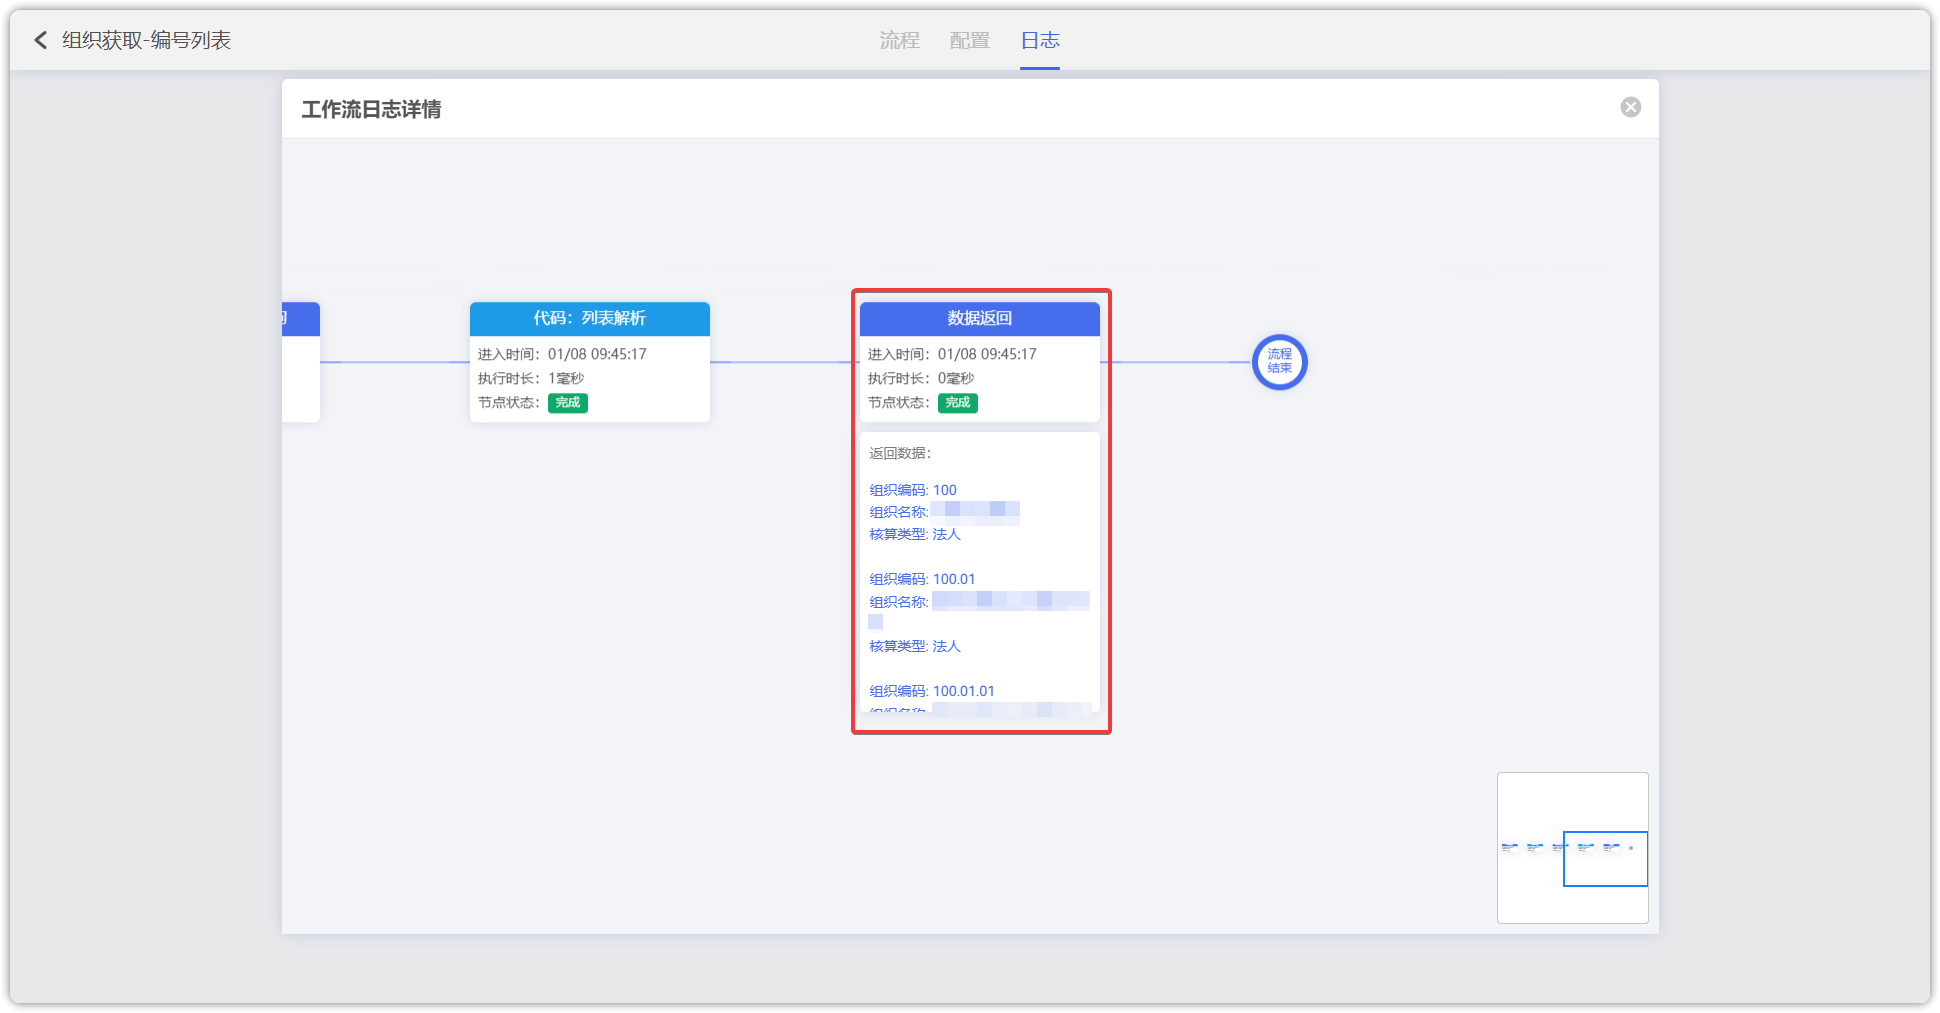Image resolution: width=1940 pixels, height=1013 pixels.
Task: Select the 日志 tab
Action: 1040,40
